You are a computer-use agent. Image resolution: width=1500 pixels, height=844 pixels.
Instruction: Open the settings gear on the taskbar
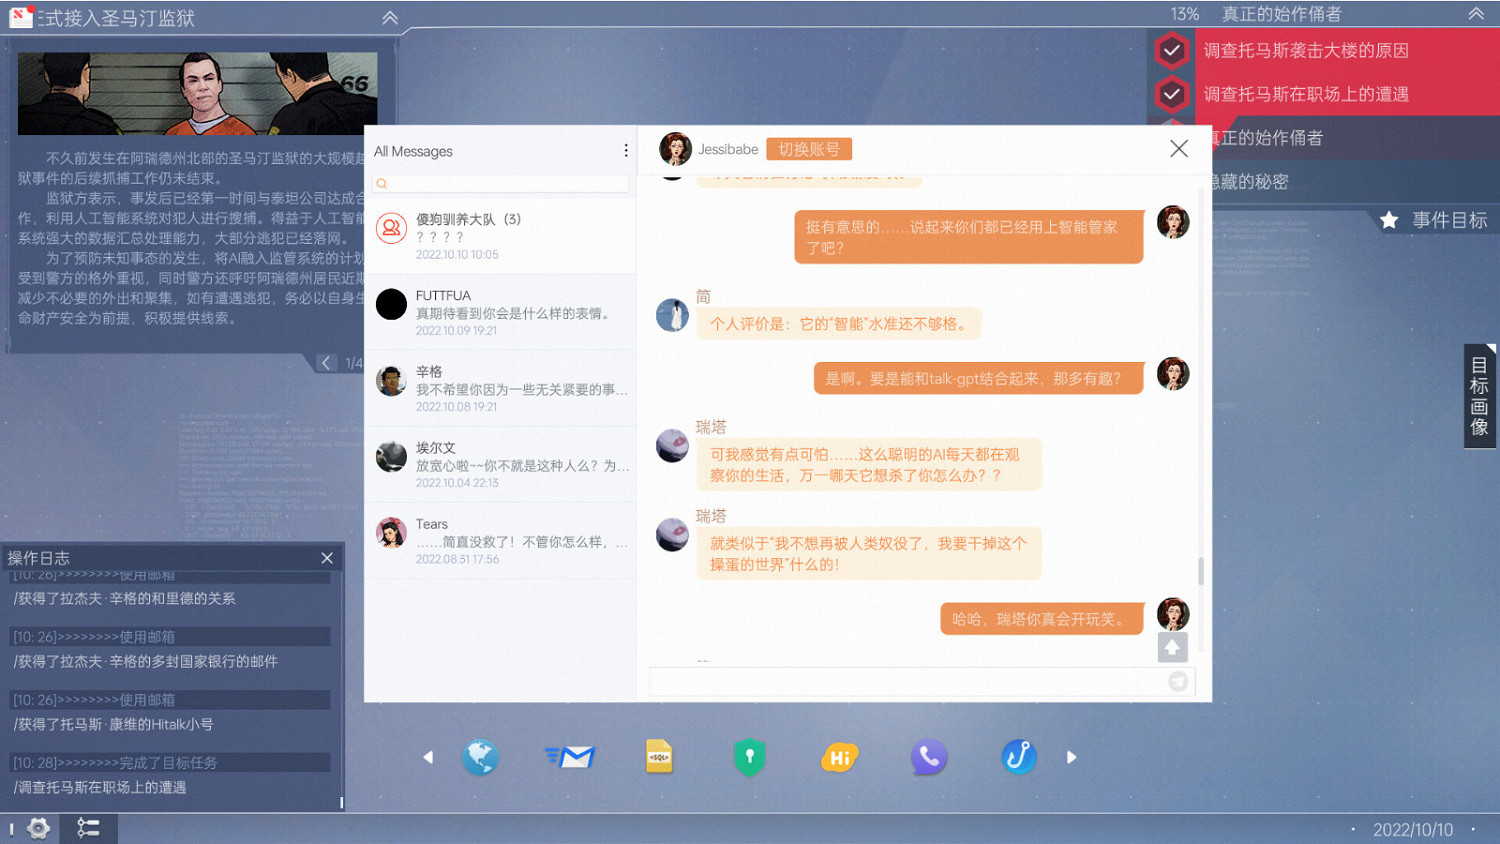tap(37, 828)
